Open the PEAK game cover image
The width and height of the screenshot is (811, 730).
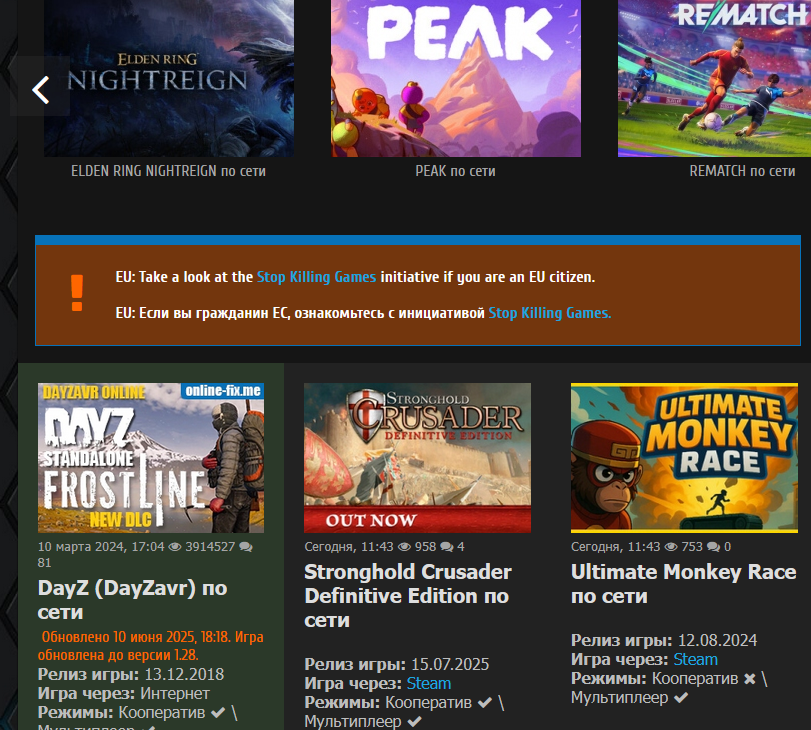[x=456, y=78]
